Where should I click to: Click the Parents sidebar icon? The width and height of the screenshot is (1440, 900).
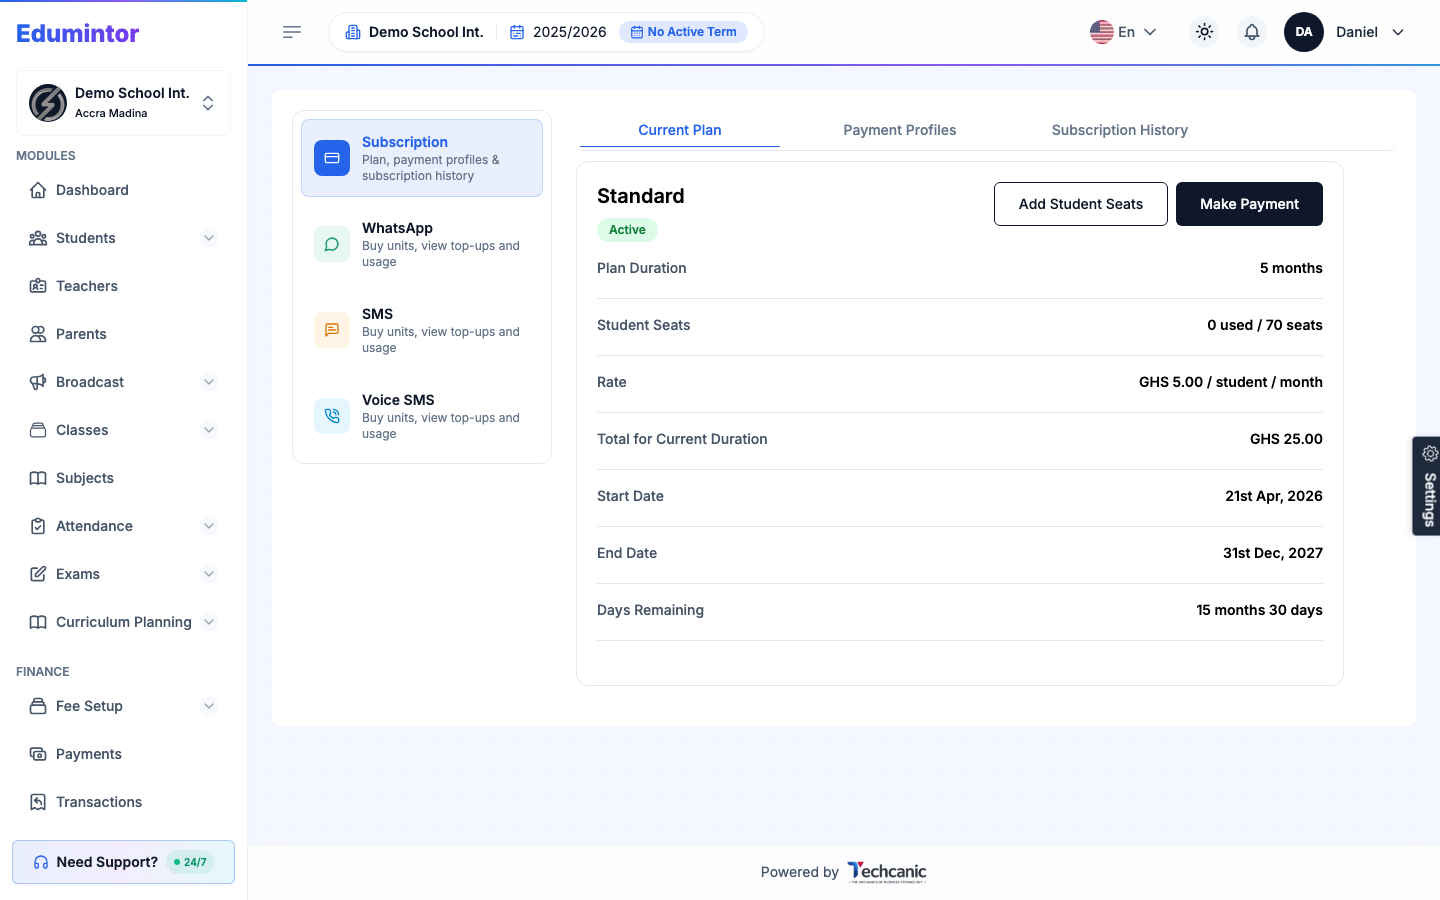[x=38, y=334]
